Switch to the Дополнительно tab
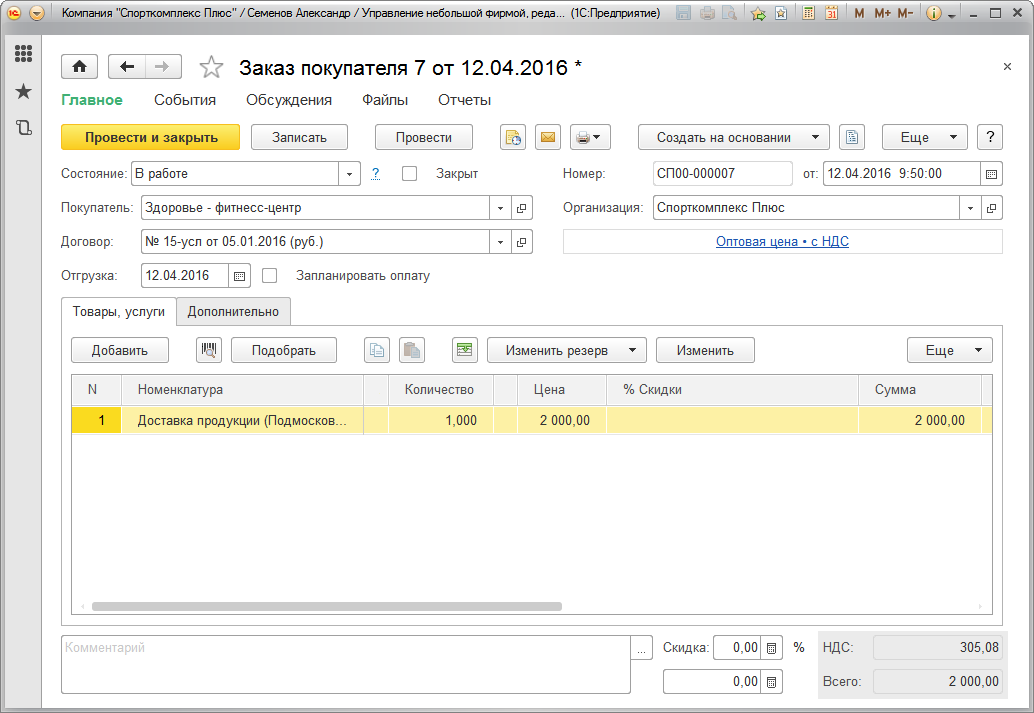The image size is (1034, 713). (233, 311)
